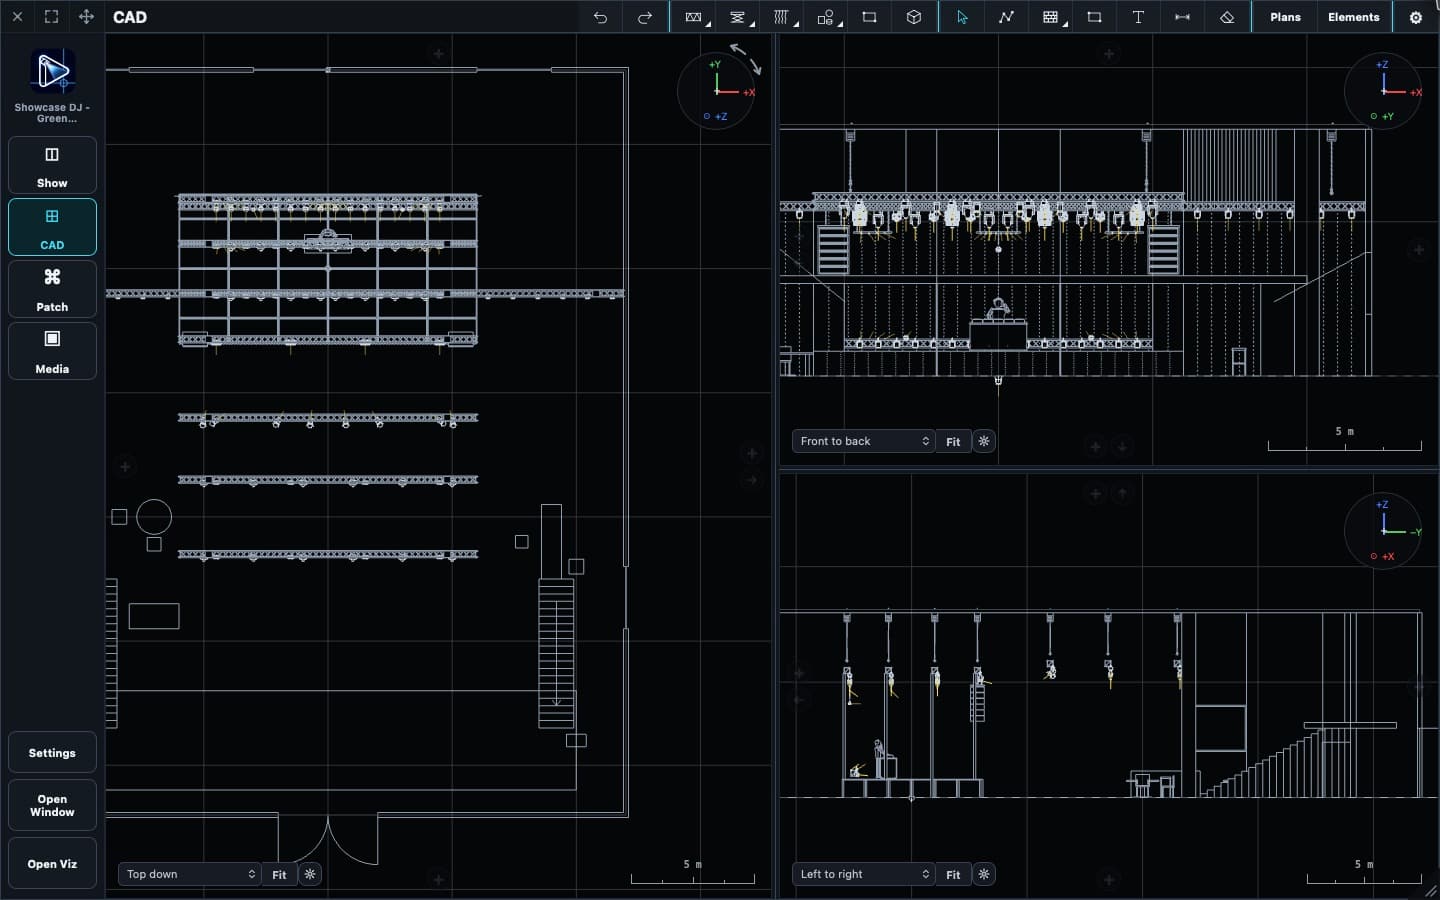The width and height of the screenshot is (1440, 900).
Task: Click the rotate view arrows in the top-down view
Action: tap(746, 58)
